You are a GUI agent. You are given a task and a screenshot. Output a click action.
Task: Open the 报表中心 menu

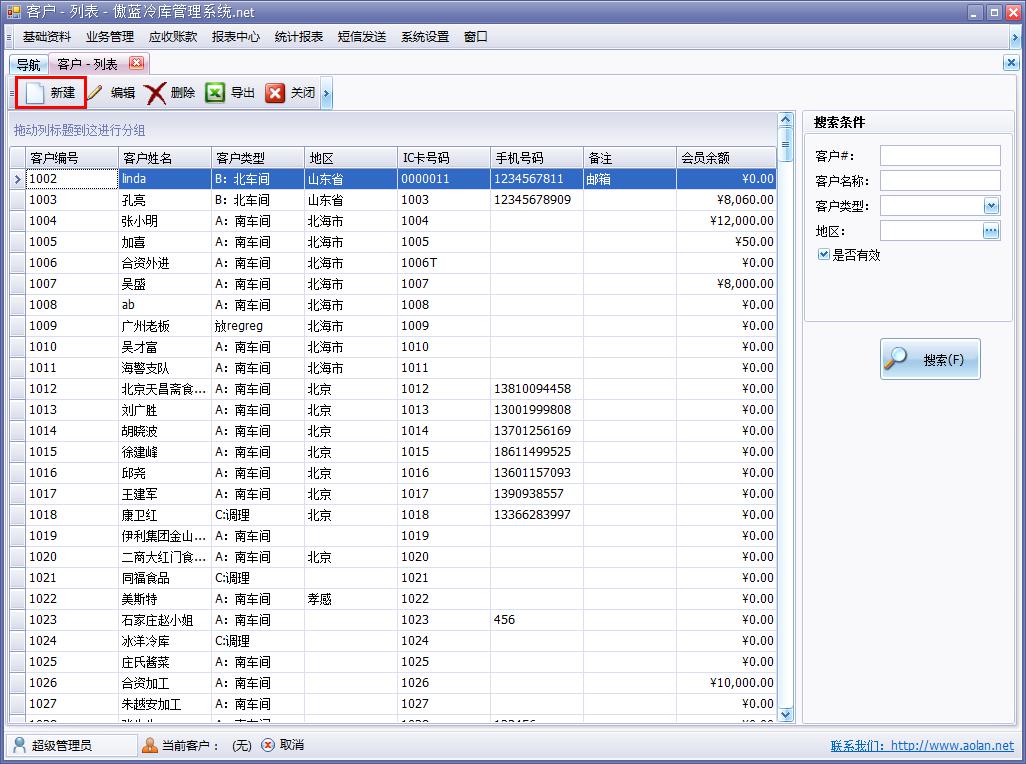pos(236,37)
